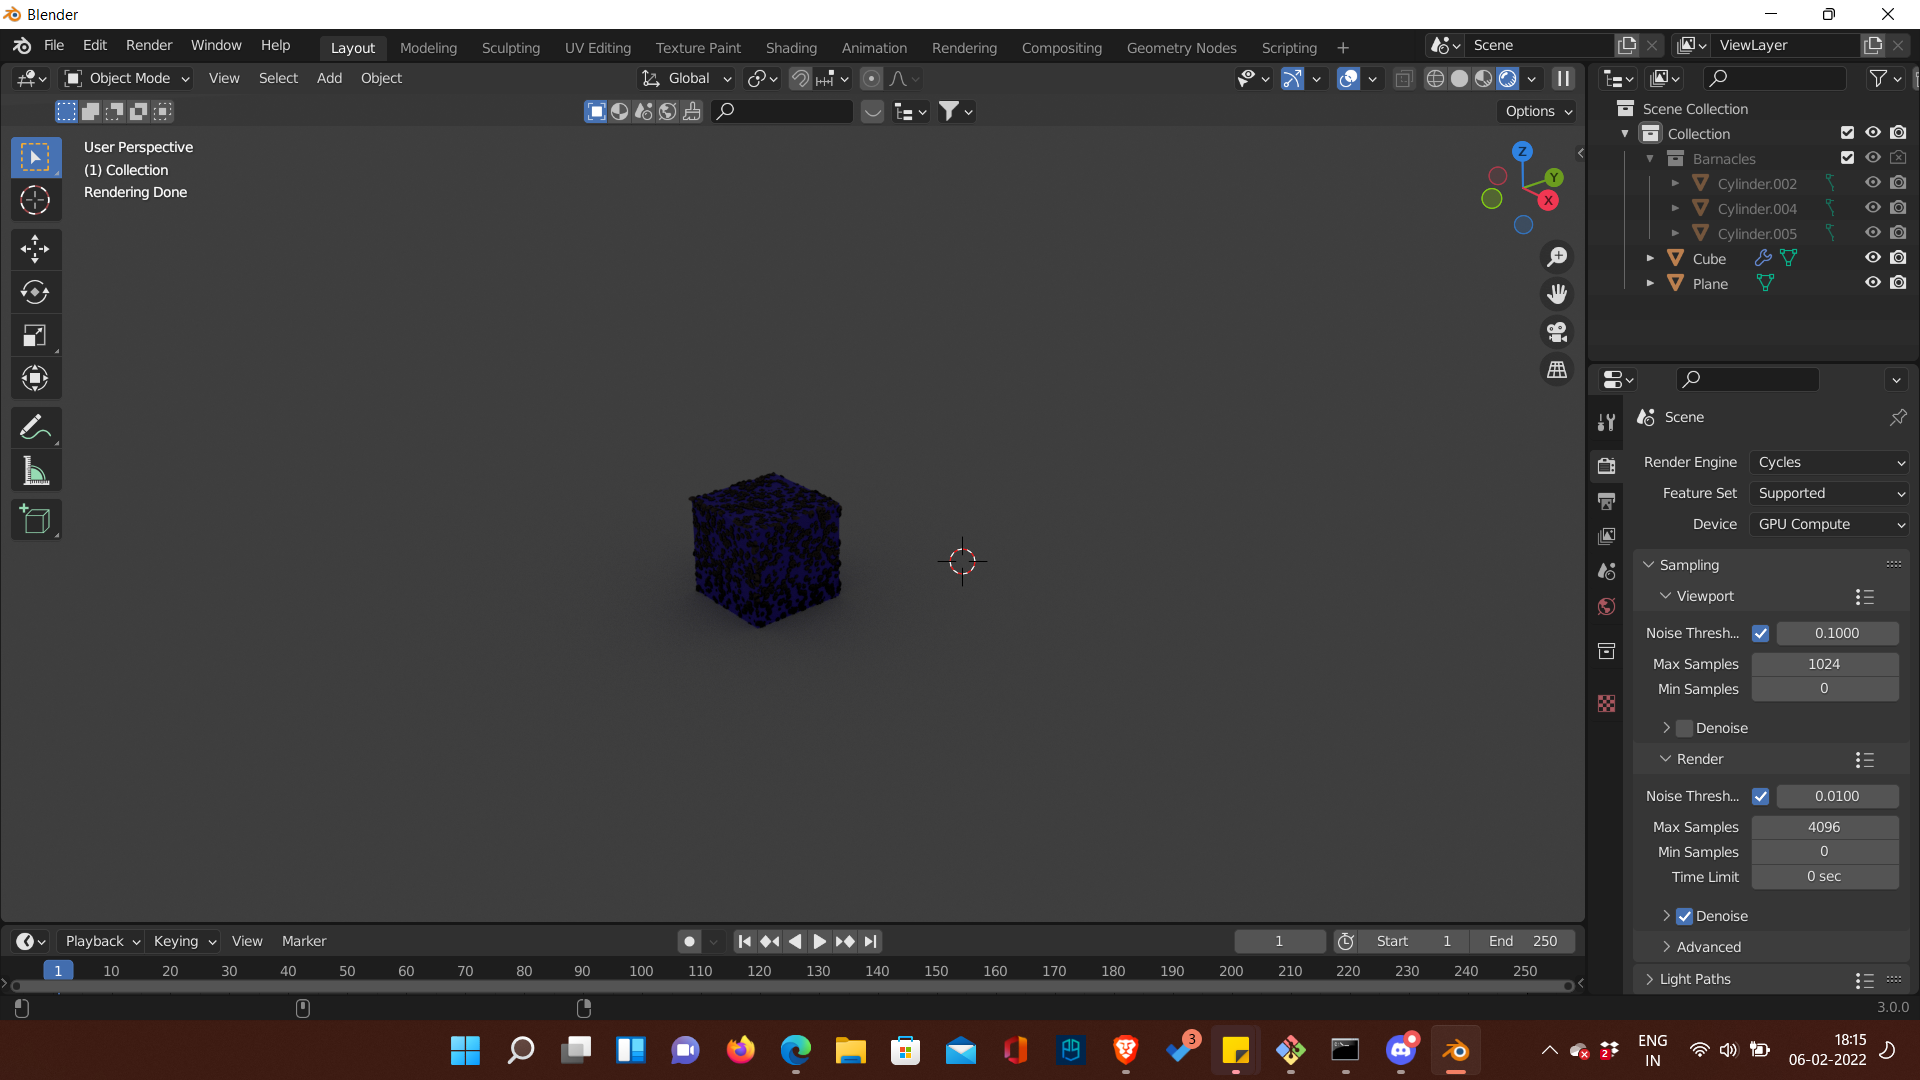Activate the Add Cube tool

coord(35,520)
